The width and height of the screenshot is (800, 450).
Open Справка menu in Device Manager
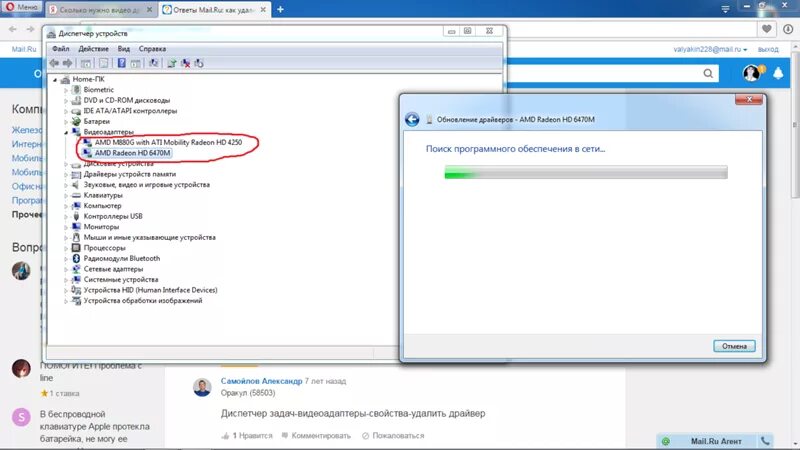(152, 49)
